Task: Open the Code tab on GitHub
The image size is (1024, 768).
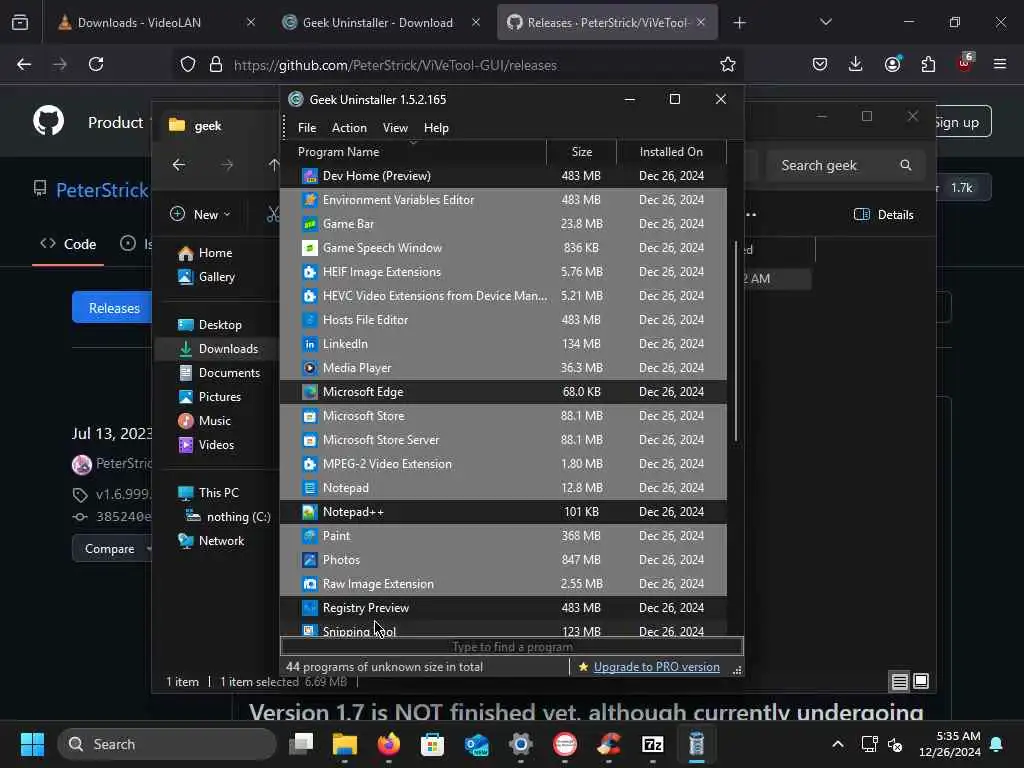Action: coord(68,244)
